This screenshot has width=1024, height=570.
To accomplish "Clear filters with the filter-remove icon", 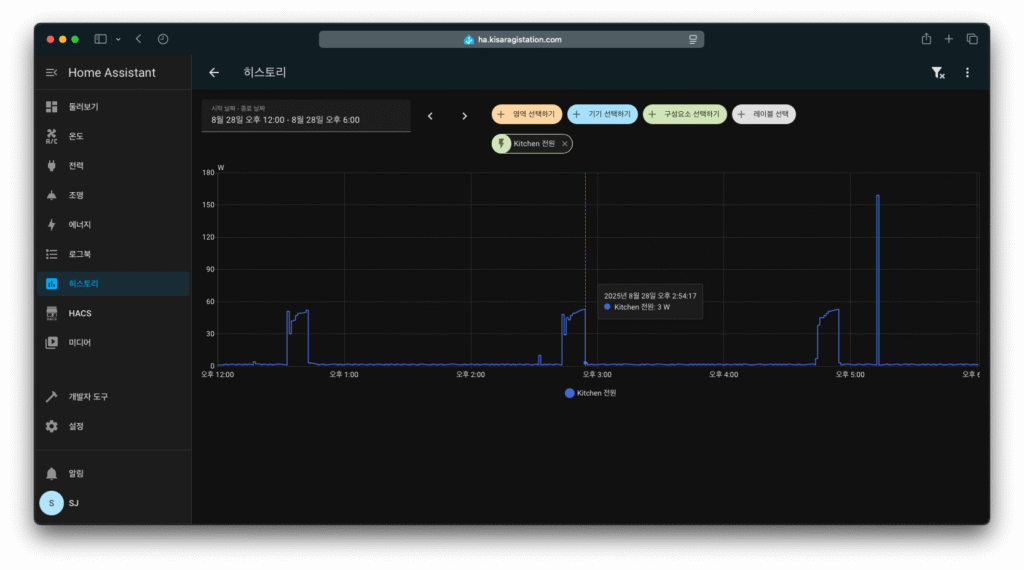I will tap(937, 73).
